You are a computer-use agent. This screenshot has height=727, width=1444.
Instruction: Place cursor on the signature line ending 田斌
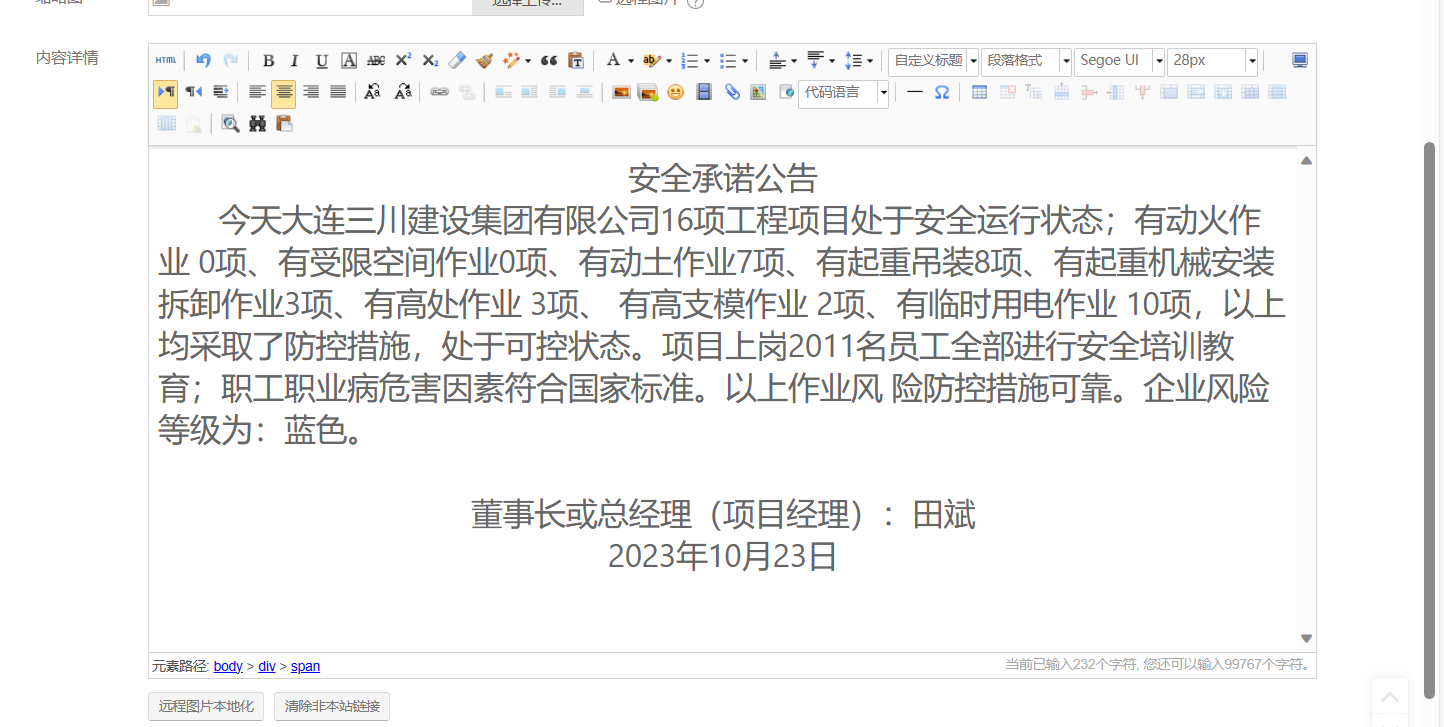click(x=723, y=515)
